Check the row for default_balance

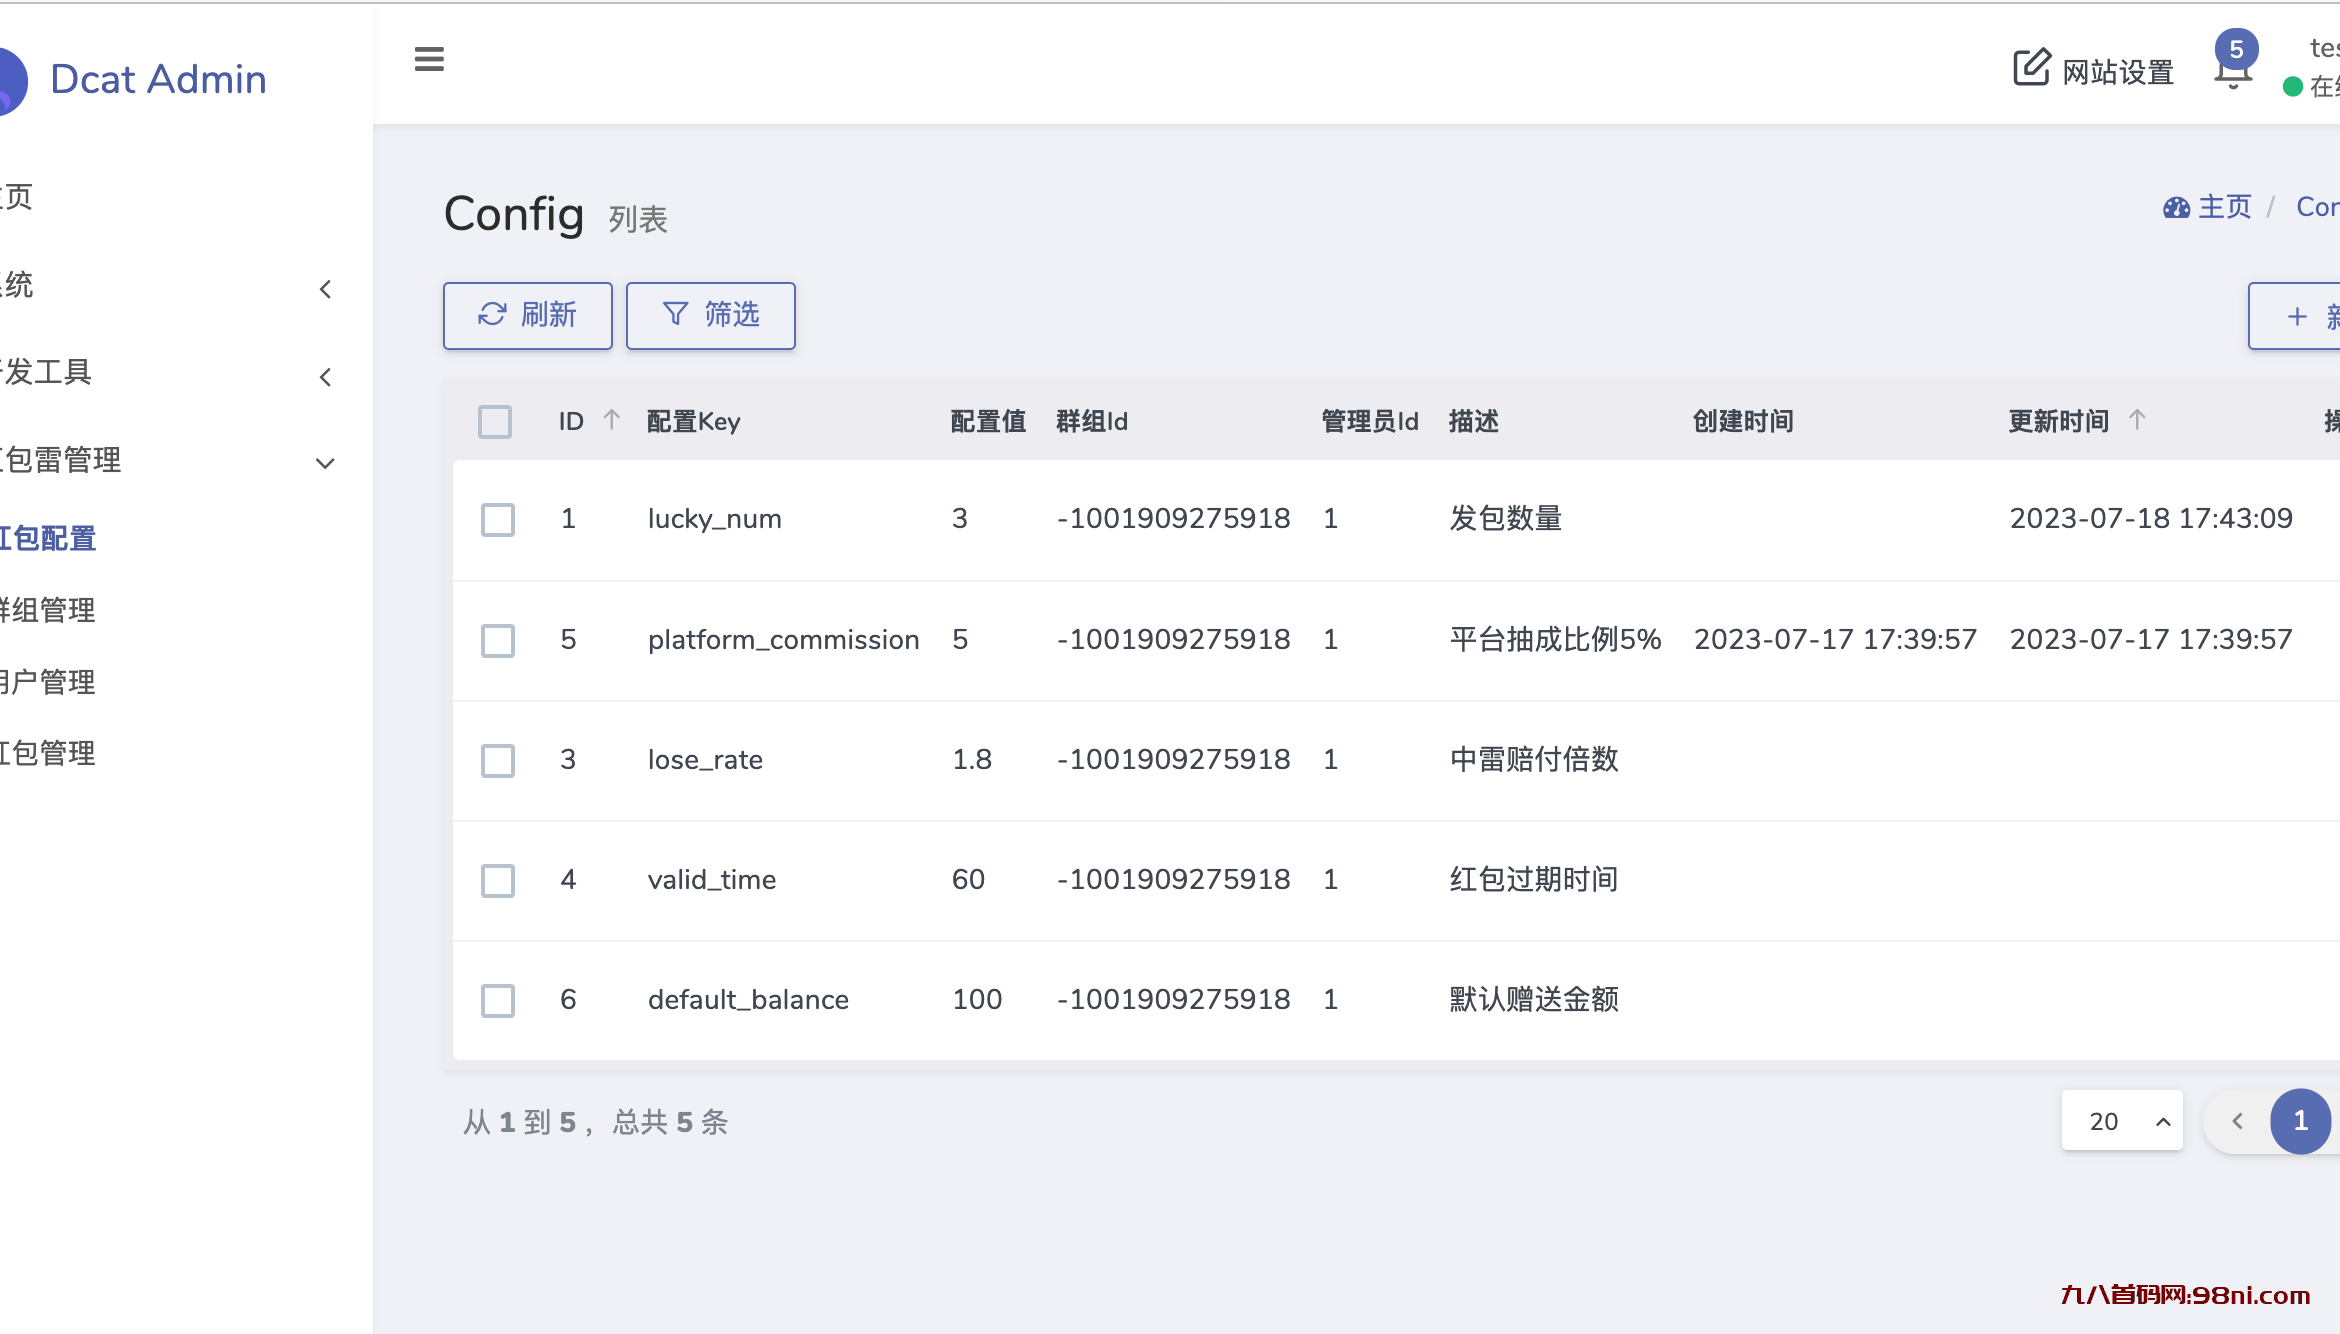(497, 1000)
